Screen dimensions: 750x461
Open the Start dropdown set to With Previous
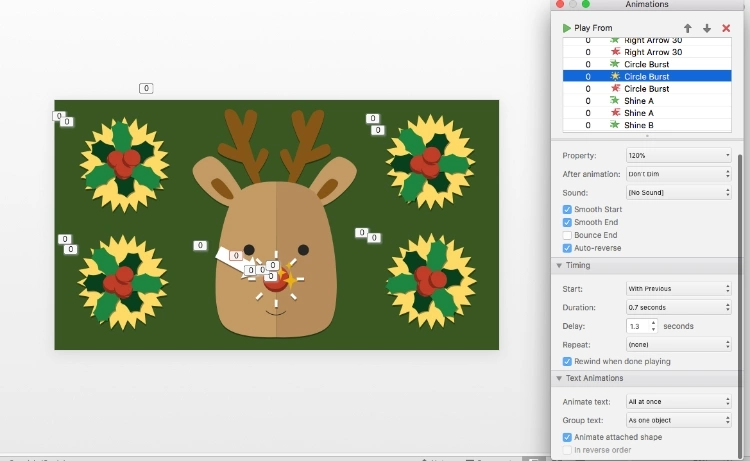pyautogui.click(x=678, y=289)
